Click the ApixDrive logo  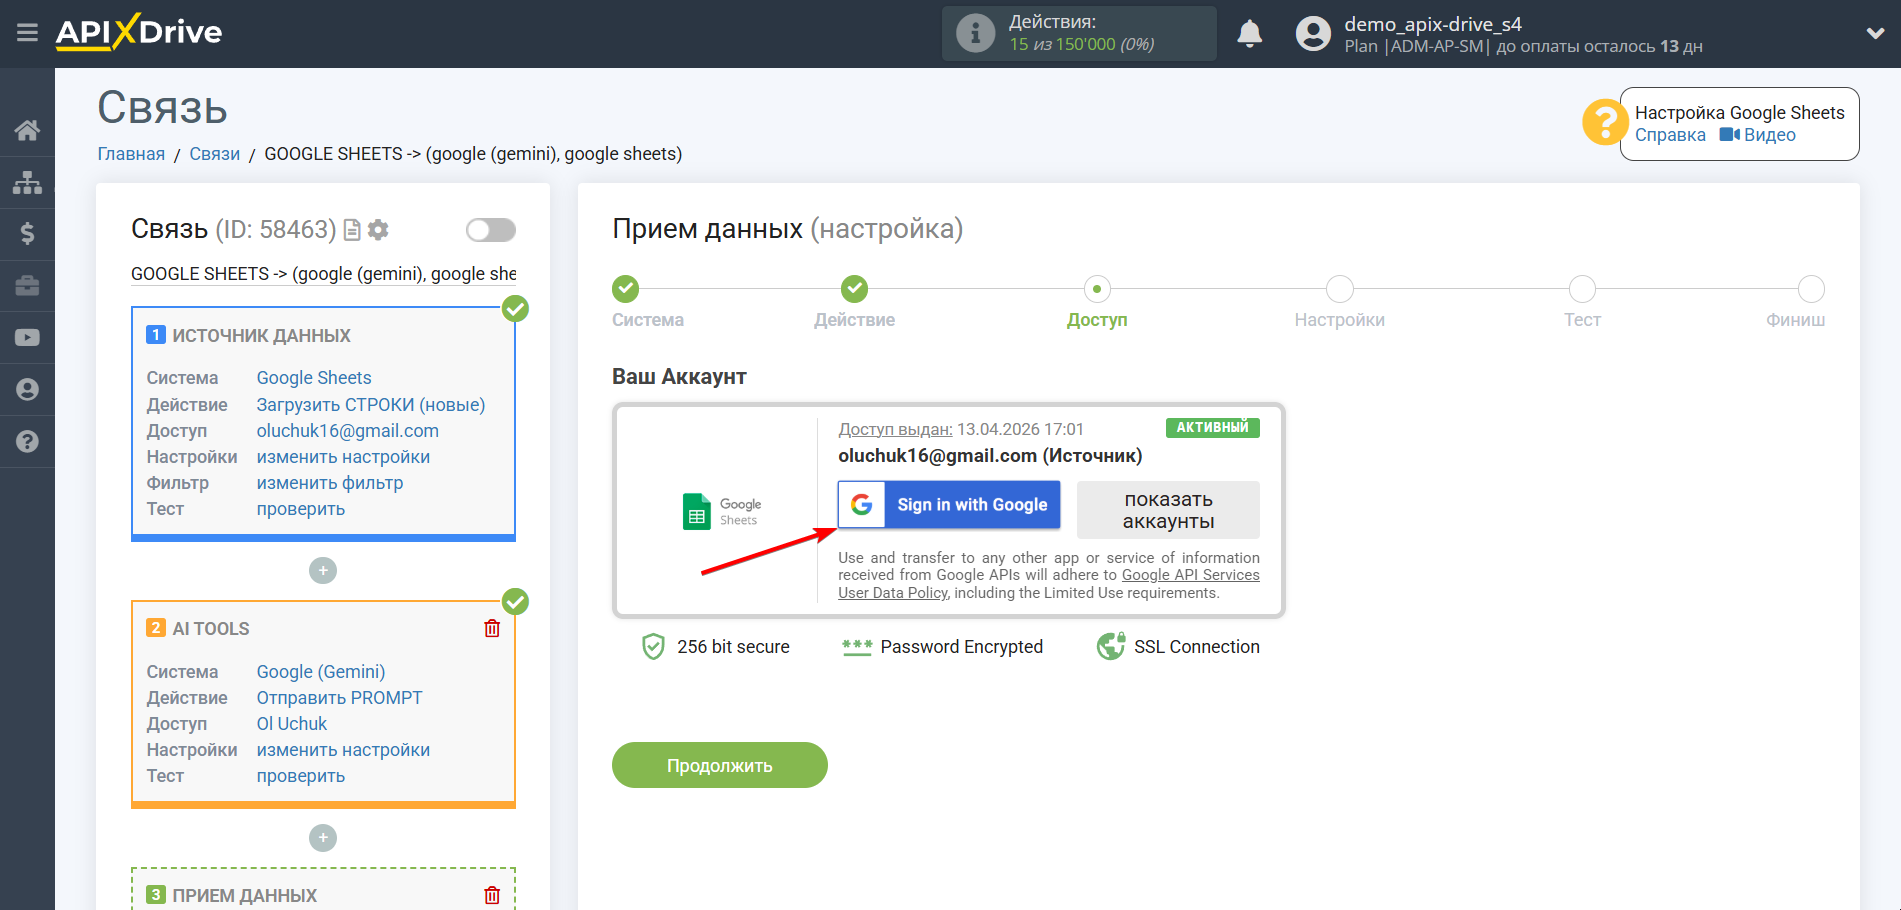pos(138,32)
